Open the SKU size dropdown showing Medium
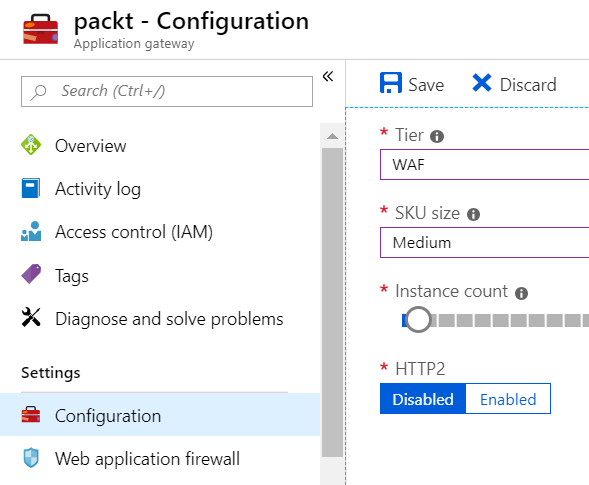This screenshot has height=485, width=589. (x=484, y=243)
